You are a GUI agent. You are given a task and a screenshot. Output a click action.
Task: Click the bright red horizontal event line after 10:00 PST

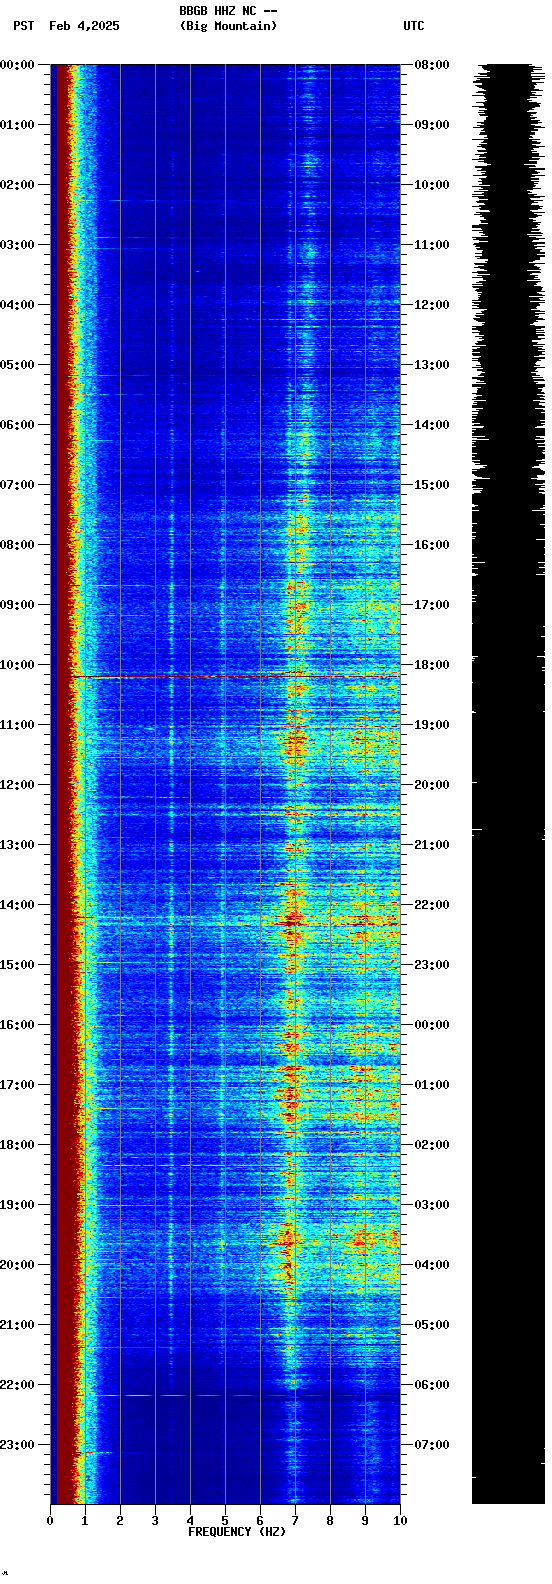(x=235, y=677)
